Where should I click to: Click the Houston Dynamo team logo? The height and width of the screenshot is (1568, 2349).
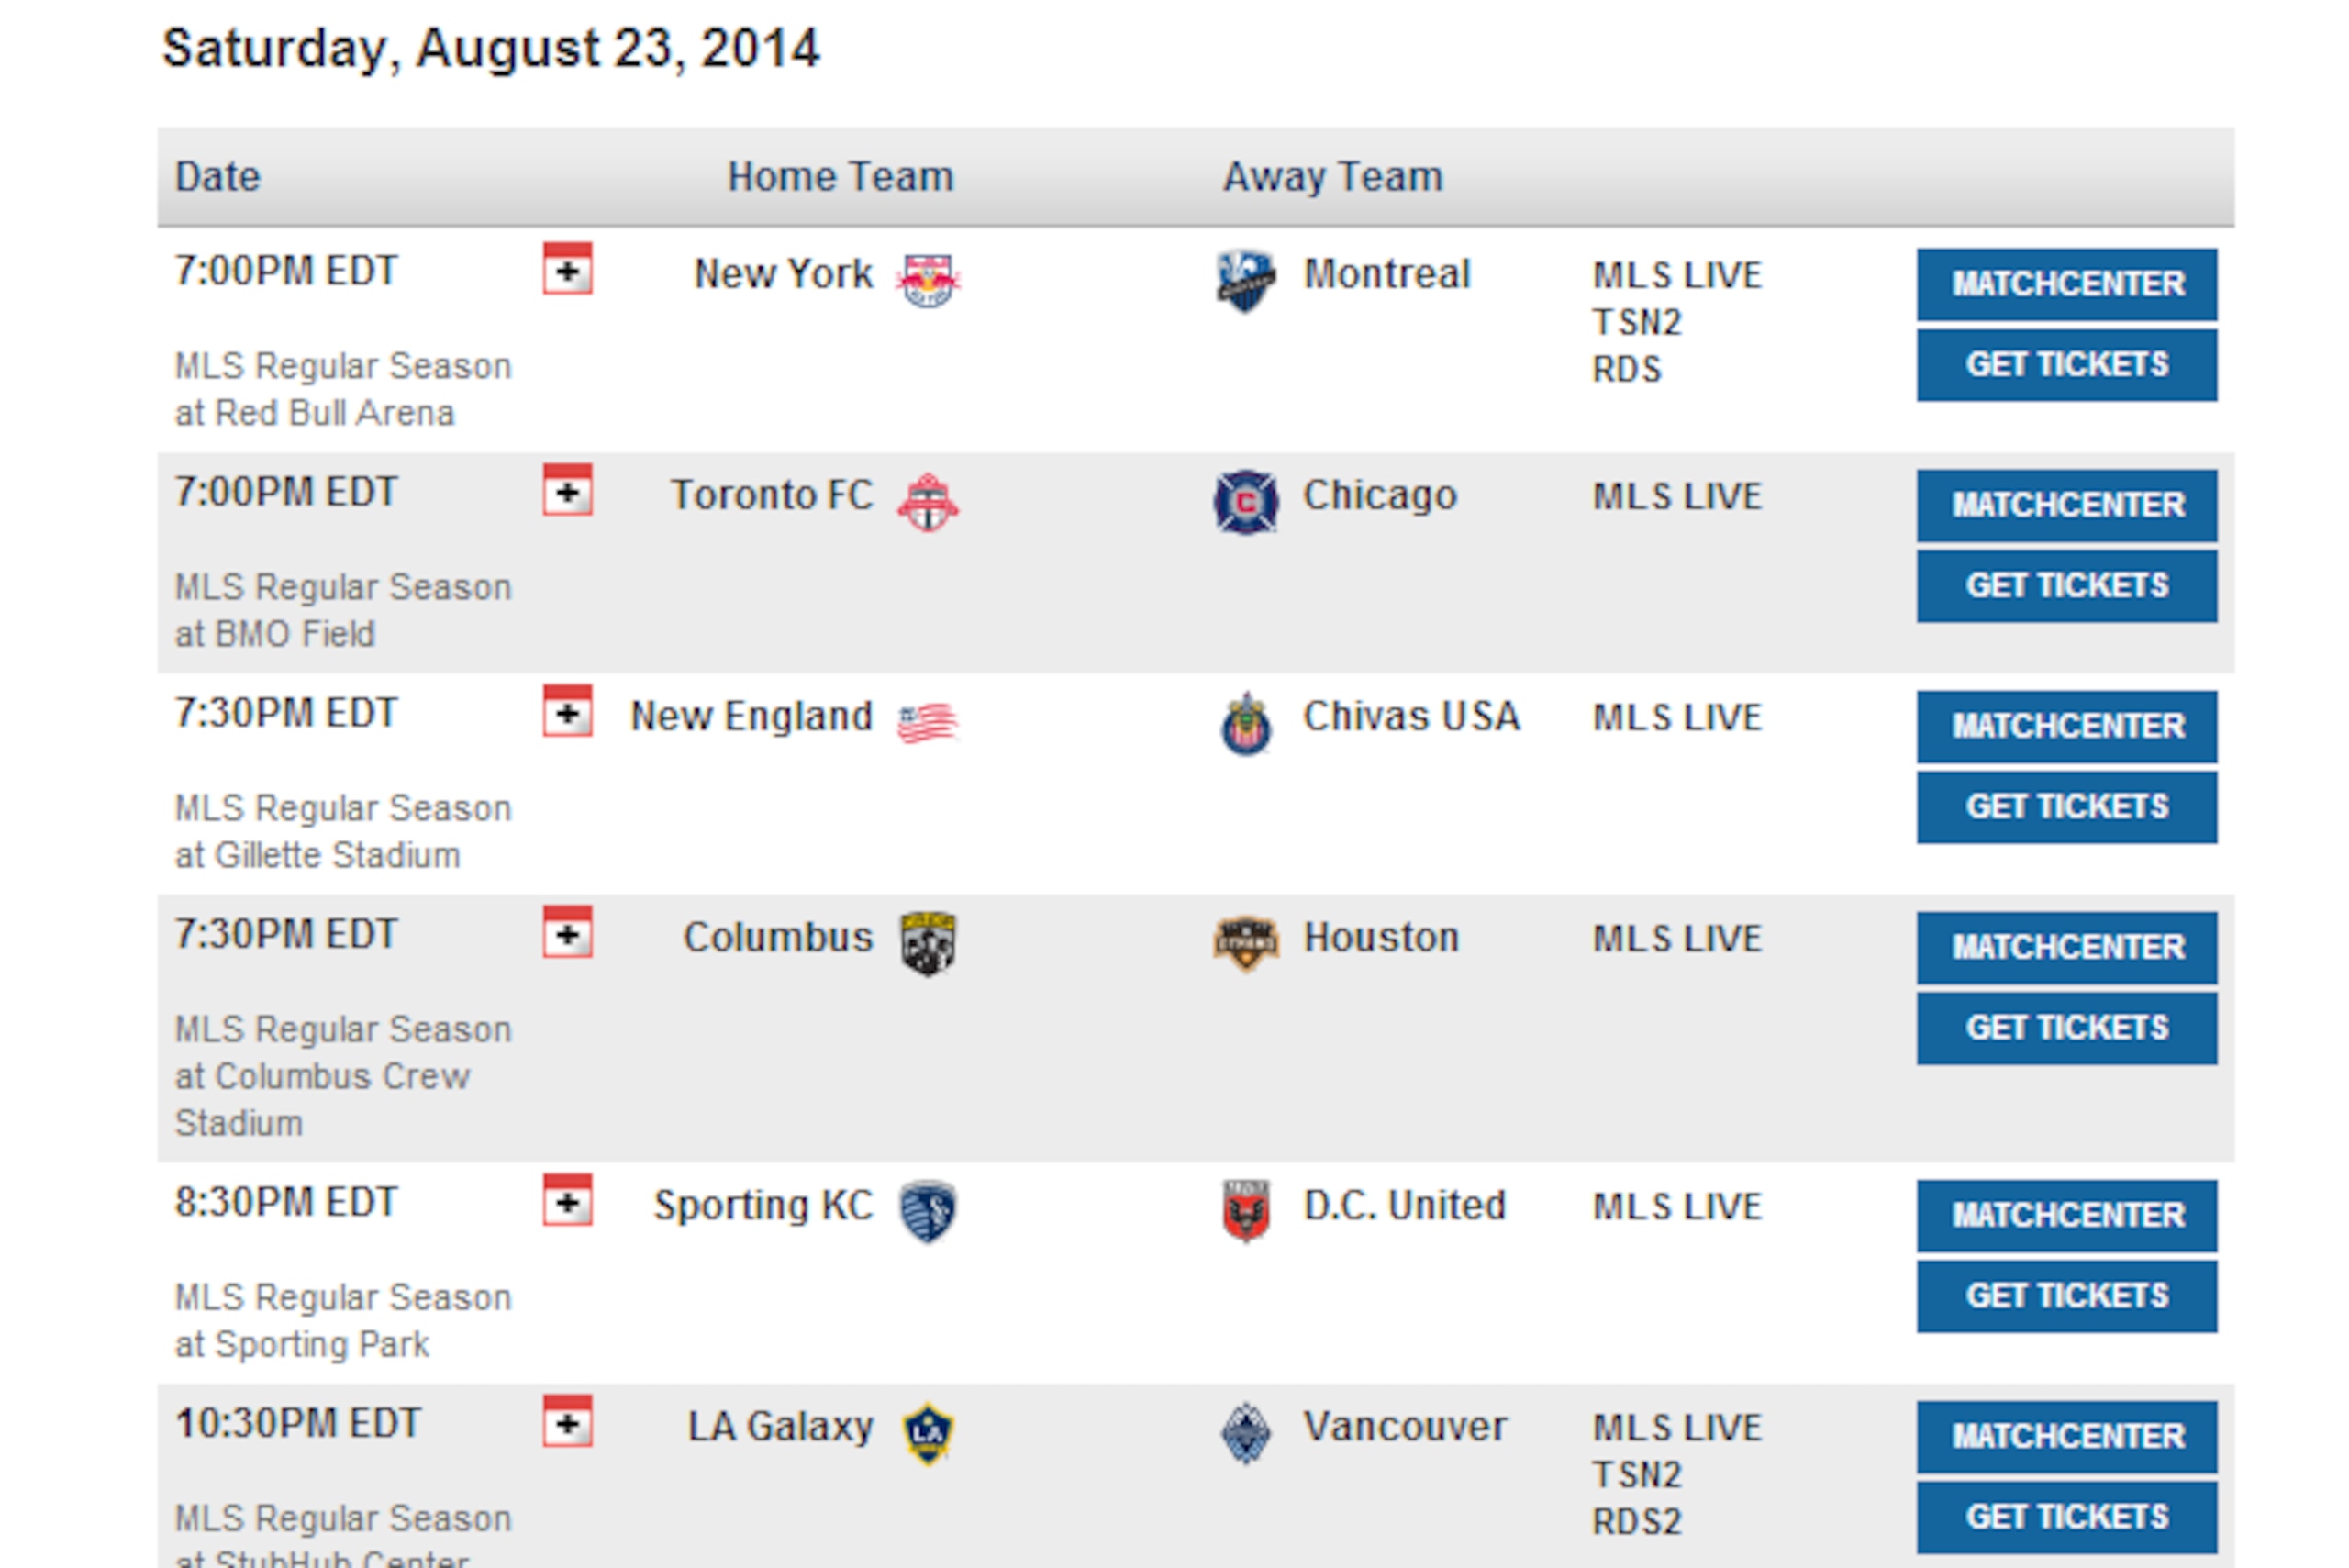pos(1246,944)
